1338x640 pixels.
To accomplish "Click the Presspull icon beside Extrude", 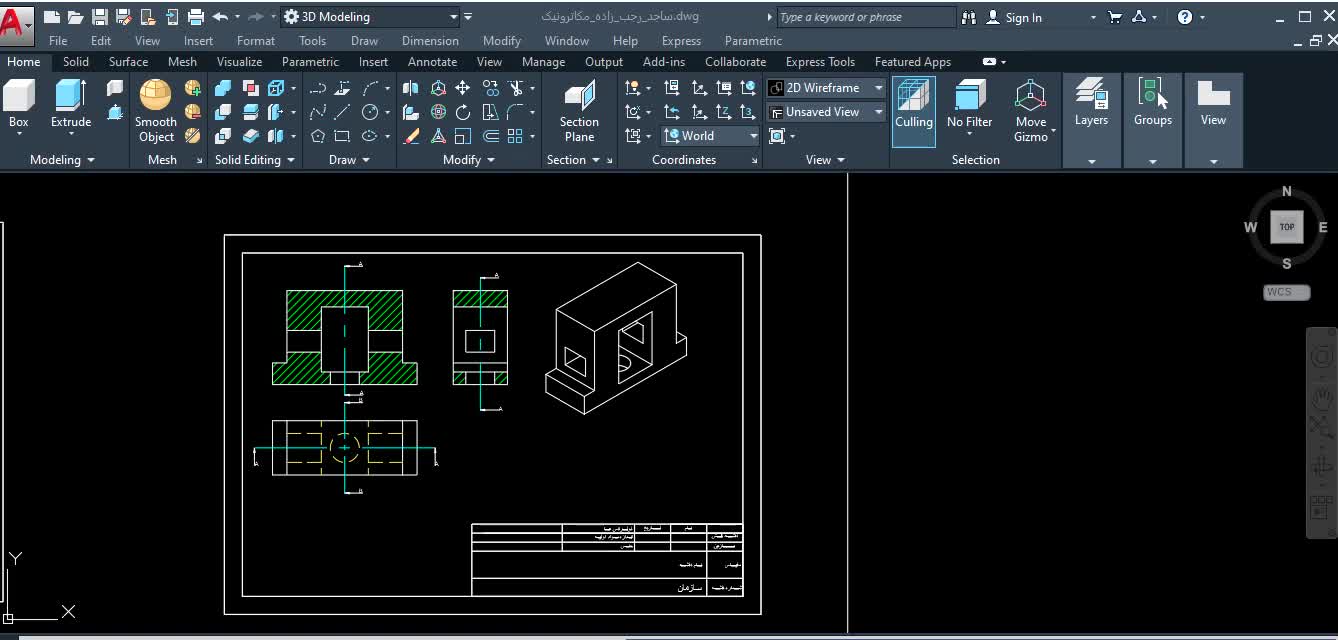I will click(x=115, y=111).
